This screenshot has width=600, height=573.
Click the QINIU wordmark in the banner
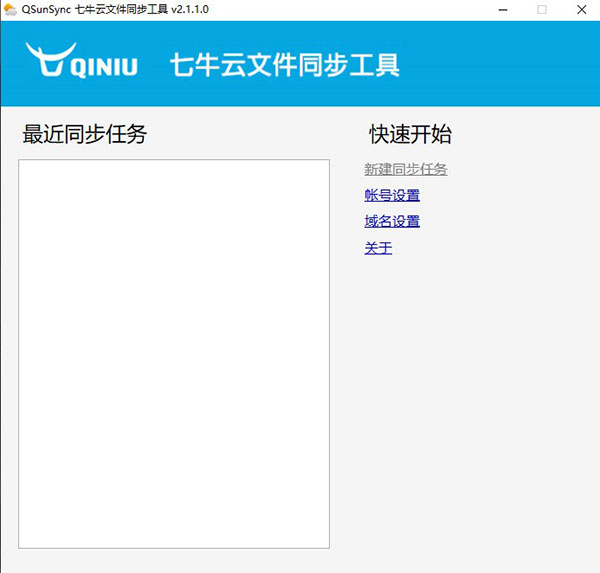[104, 67]
